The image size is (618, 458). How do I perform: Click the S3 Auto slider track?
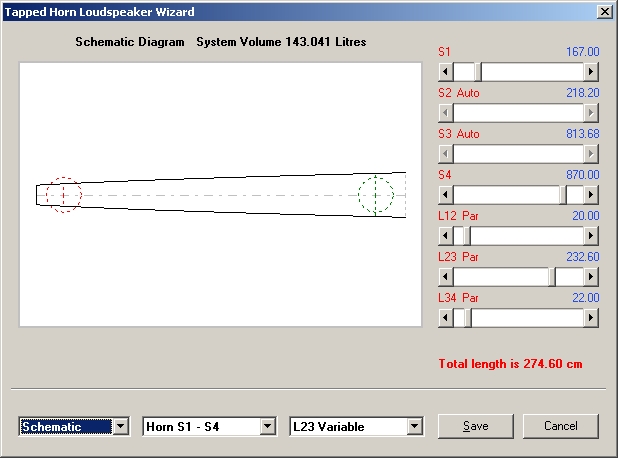tap(518, 154)
